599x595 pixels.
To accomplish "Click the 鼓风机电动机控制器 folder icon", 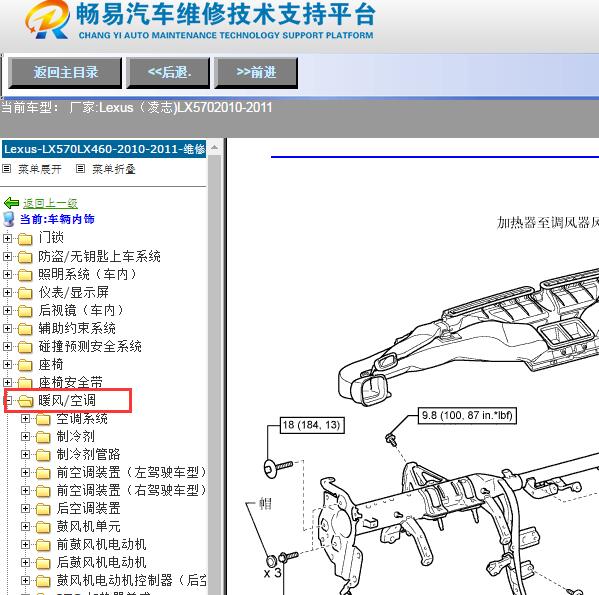I will tap(43, 581).
